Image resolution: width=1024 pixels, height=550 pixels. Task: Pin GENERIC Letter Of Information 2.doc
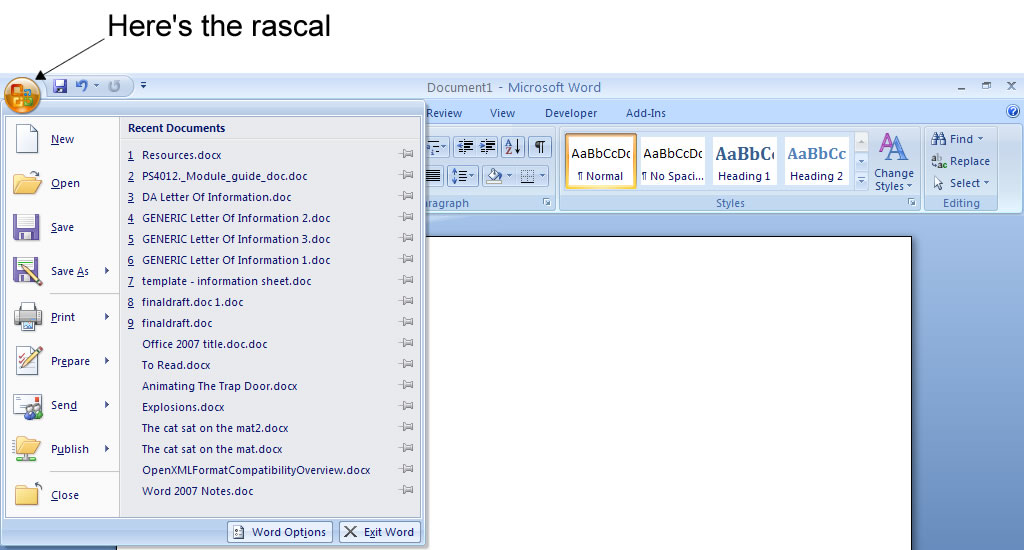(x=406, y=217)
